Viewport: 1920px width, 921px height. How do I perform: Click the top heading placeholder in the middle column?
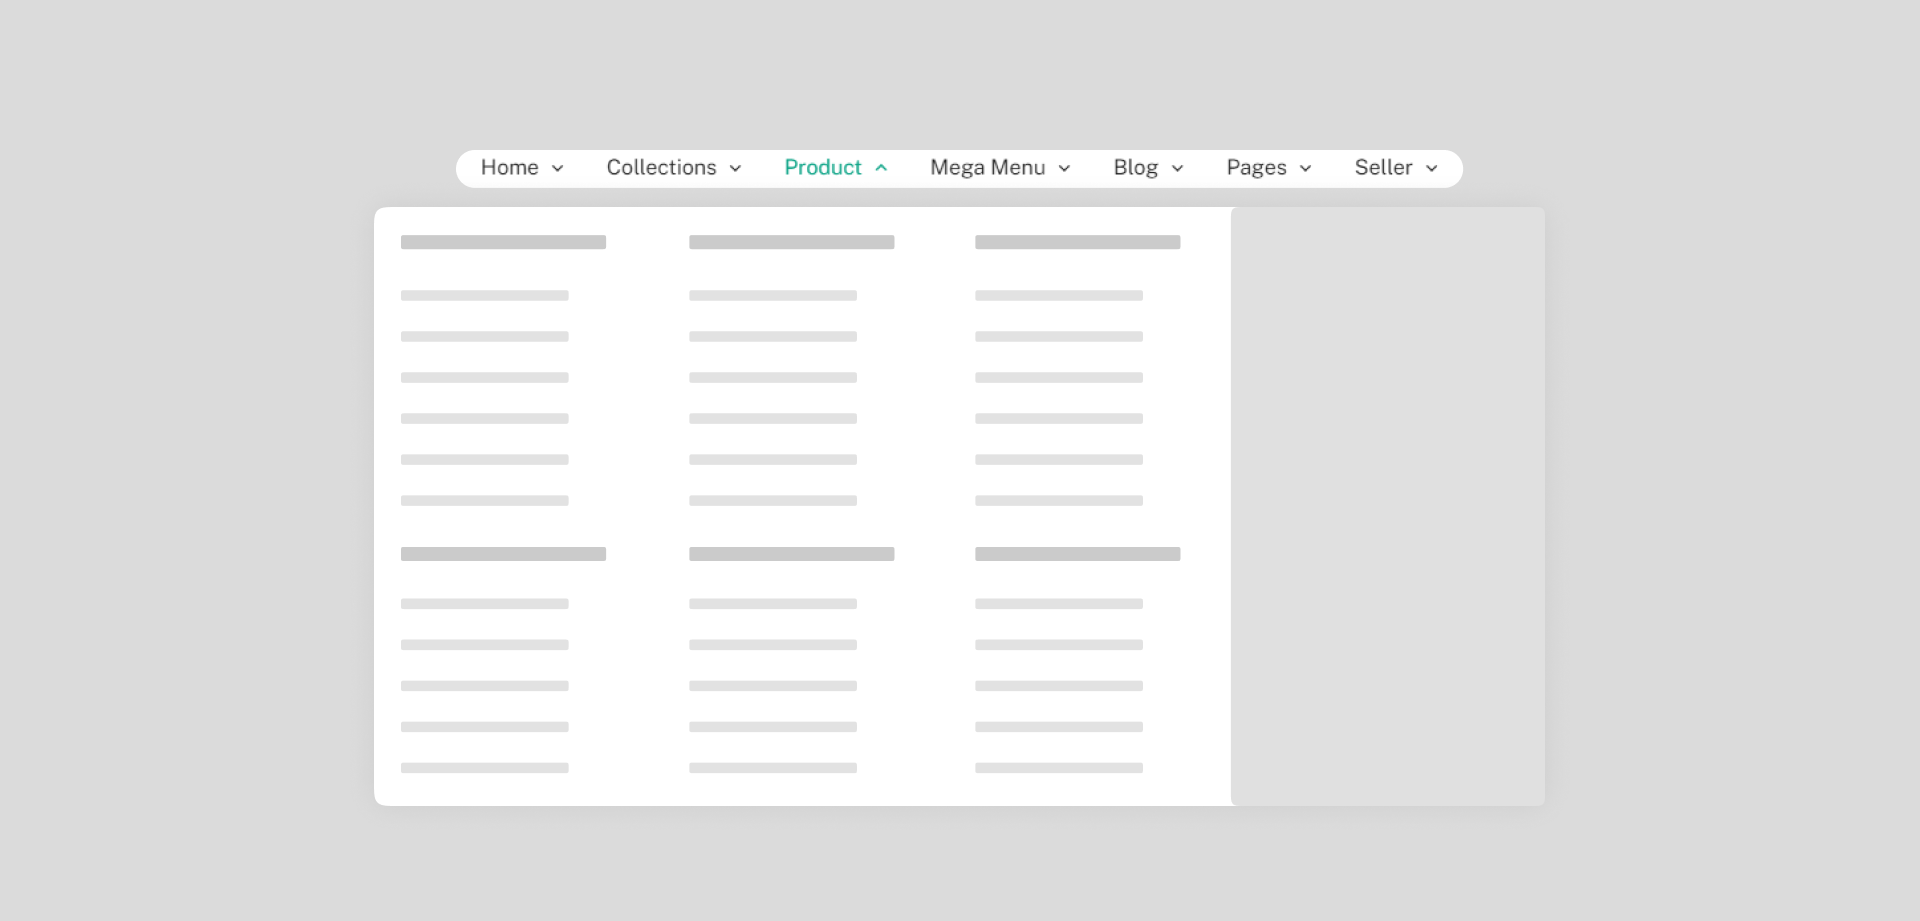click(791, 242)
